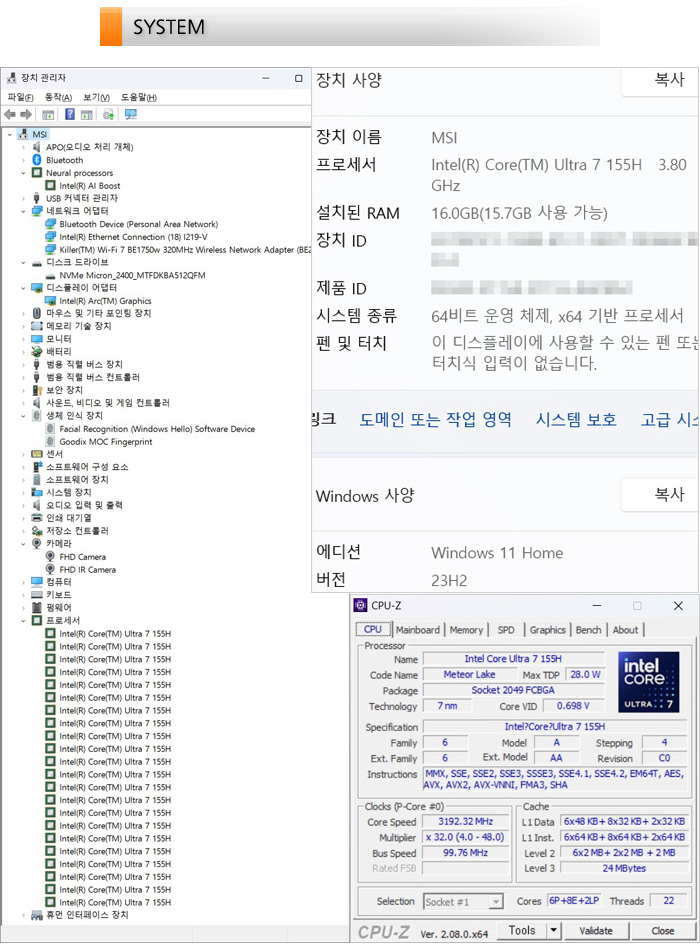The height and width of the screenshot is (948, 700).
Task: Click the 배터리 battery category icon
Action: (x=36, y=351)
